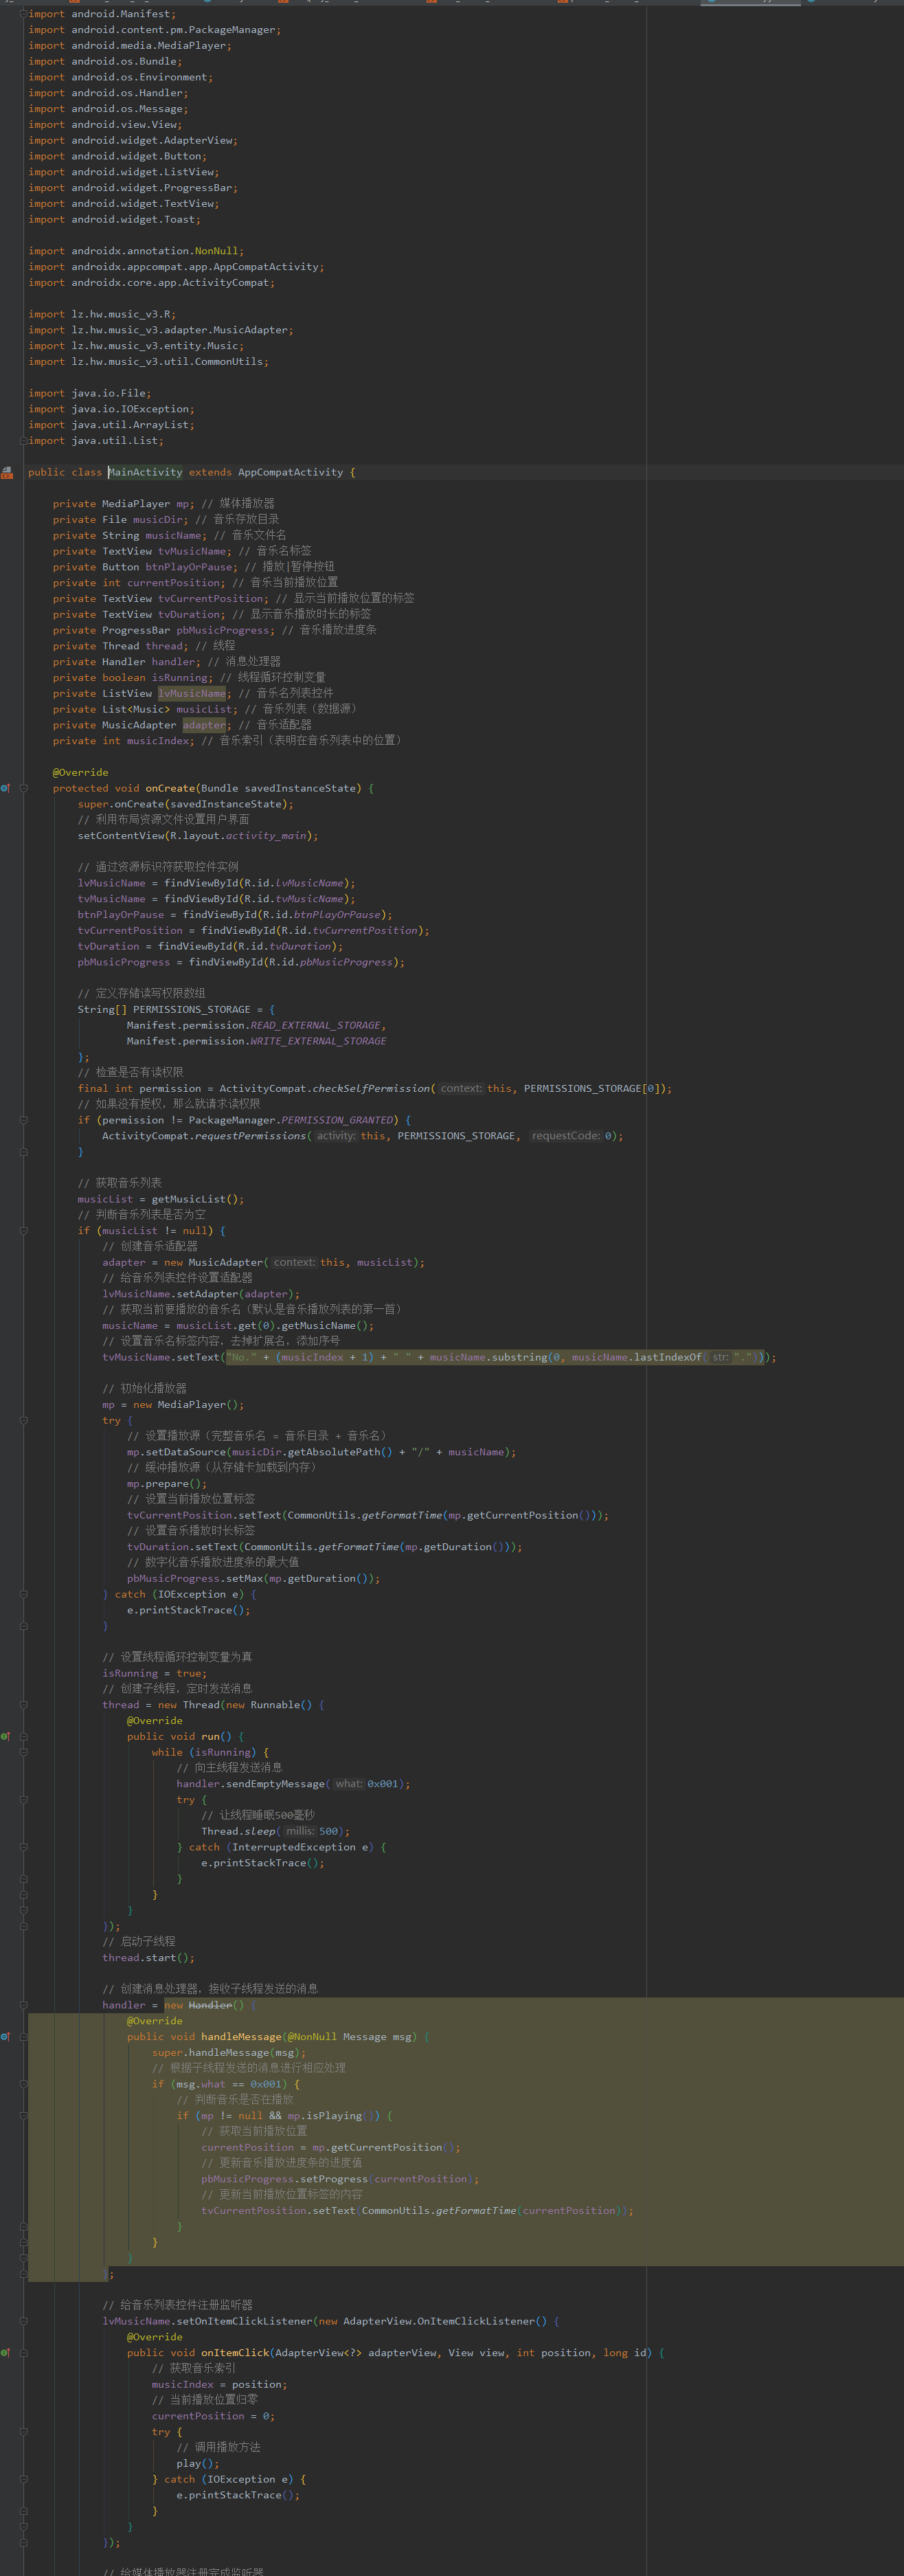Fold the catch InterruptedException block
The height and width of the screenshot is (2576, 904).
click(23, 1847)
